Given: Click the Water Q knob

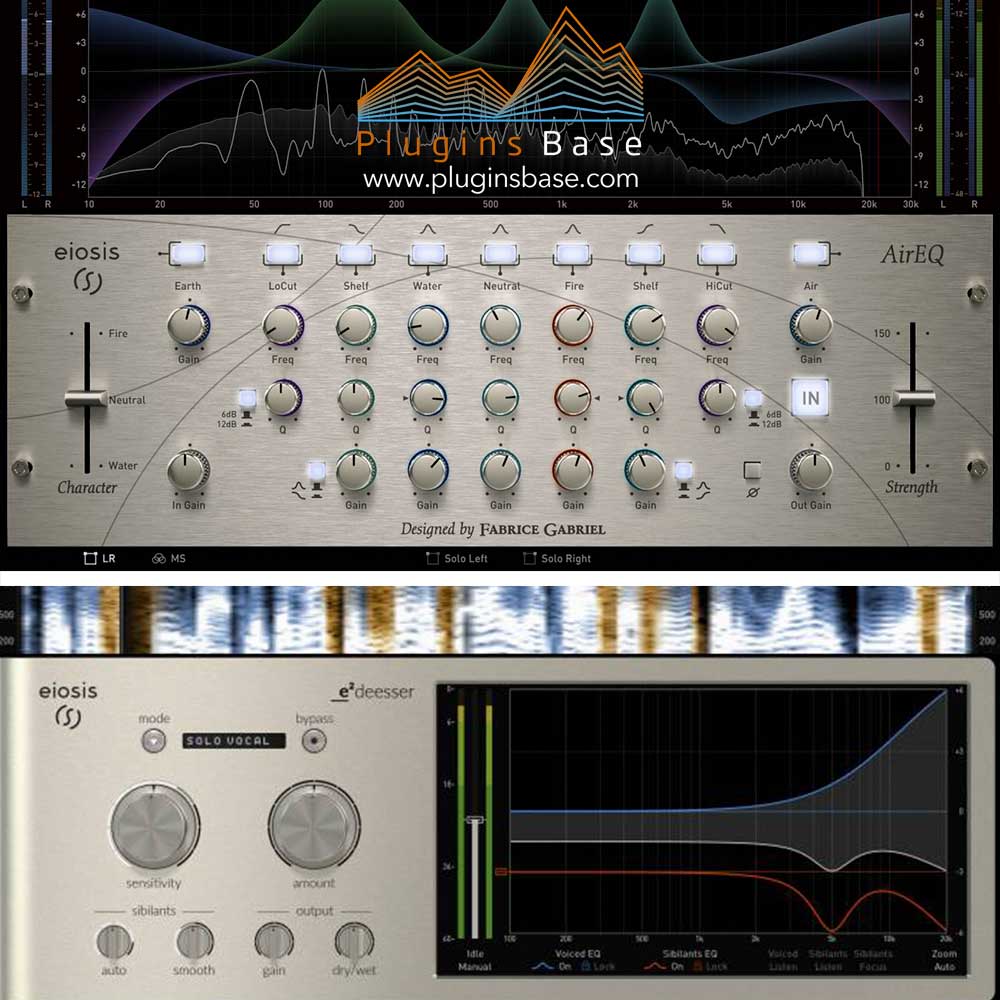Looking at the screenshot, I should [x=427, y=398].
